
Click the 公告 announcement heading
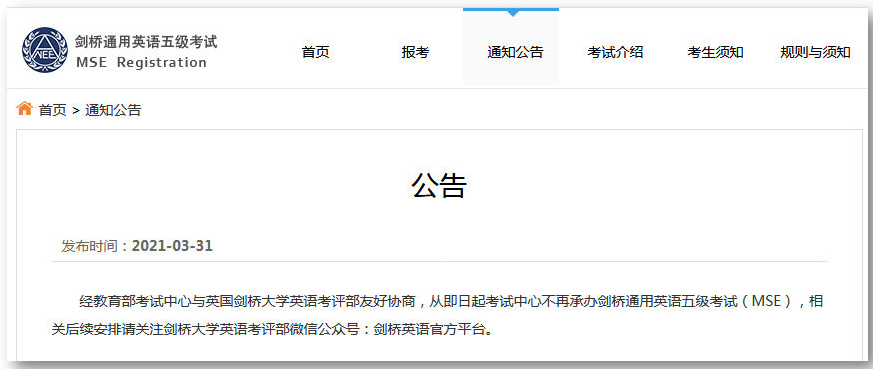[439, 185]
